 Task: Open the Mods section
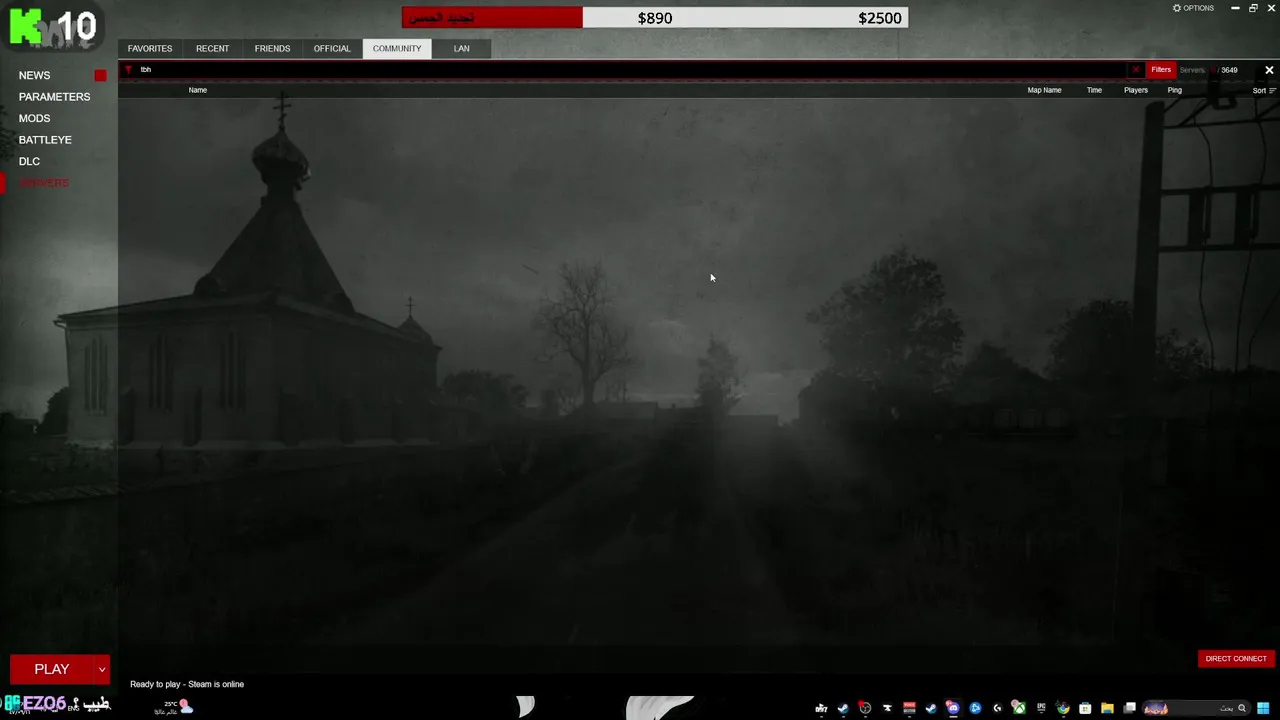[x=34, y=118]
